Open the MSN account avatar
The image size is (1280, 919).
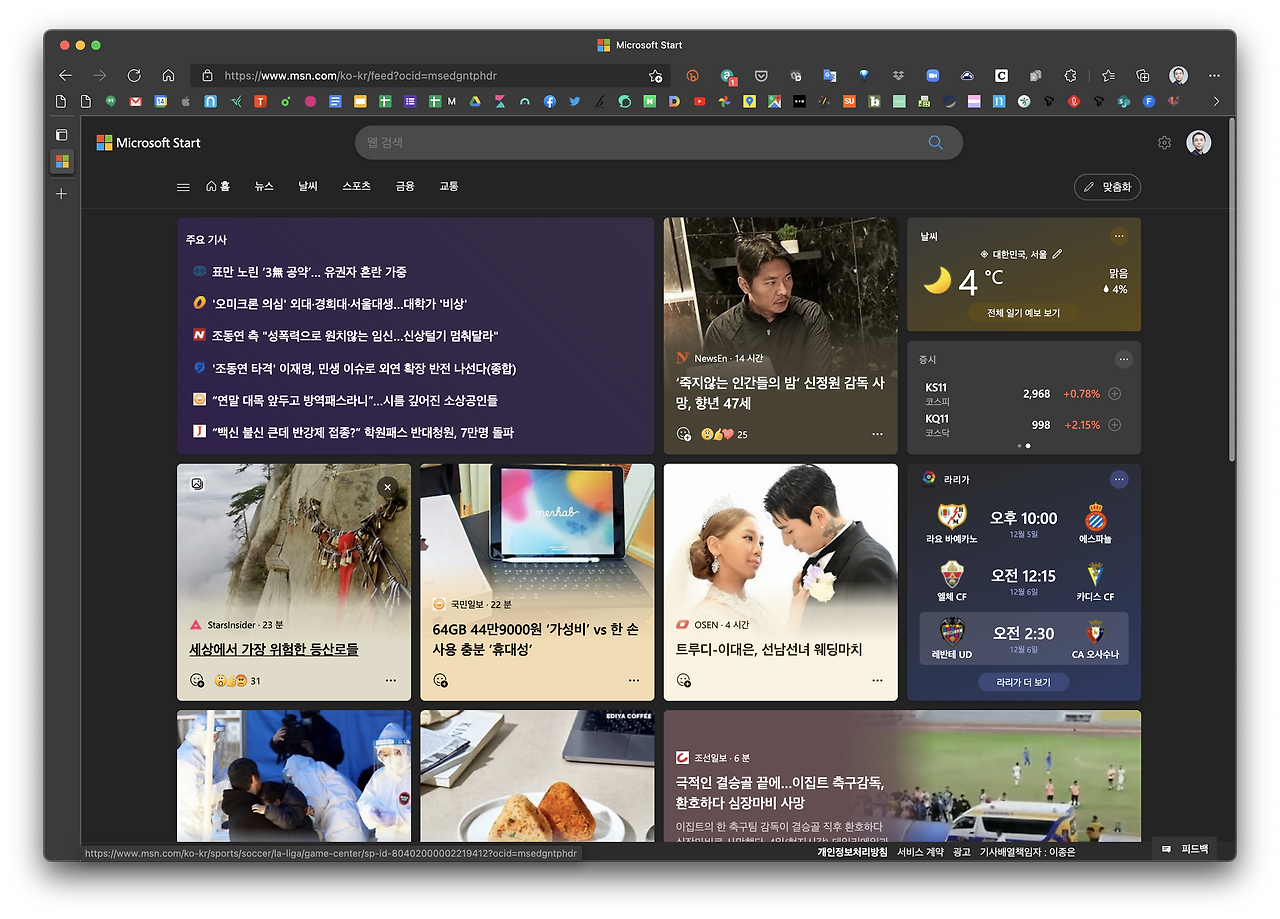[x=1198, y=142]
